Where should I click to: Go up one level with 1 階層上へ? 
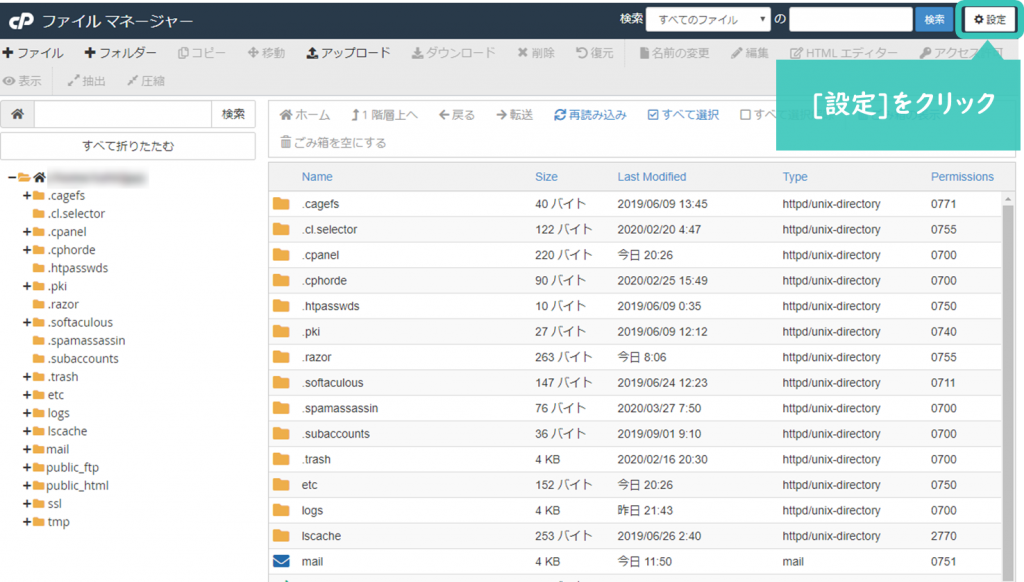point(384,115)
